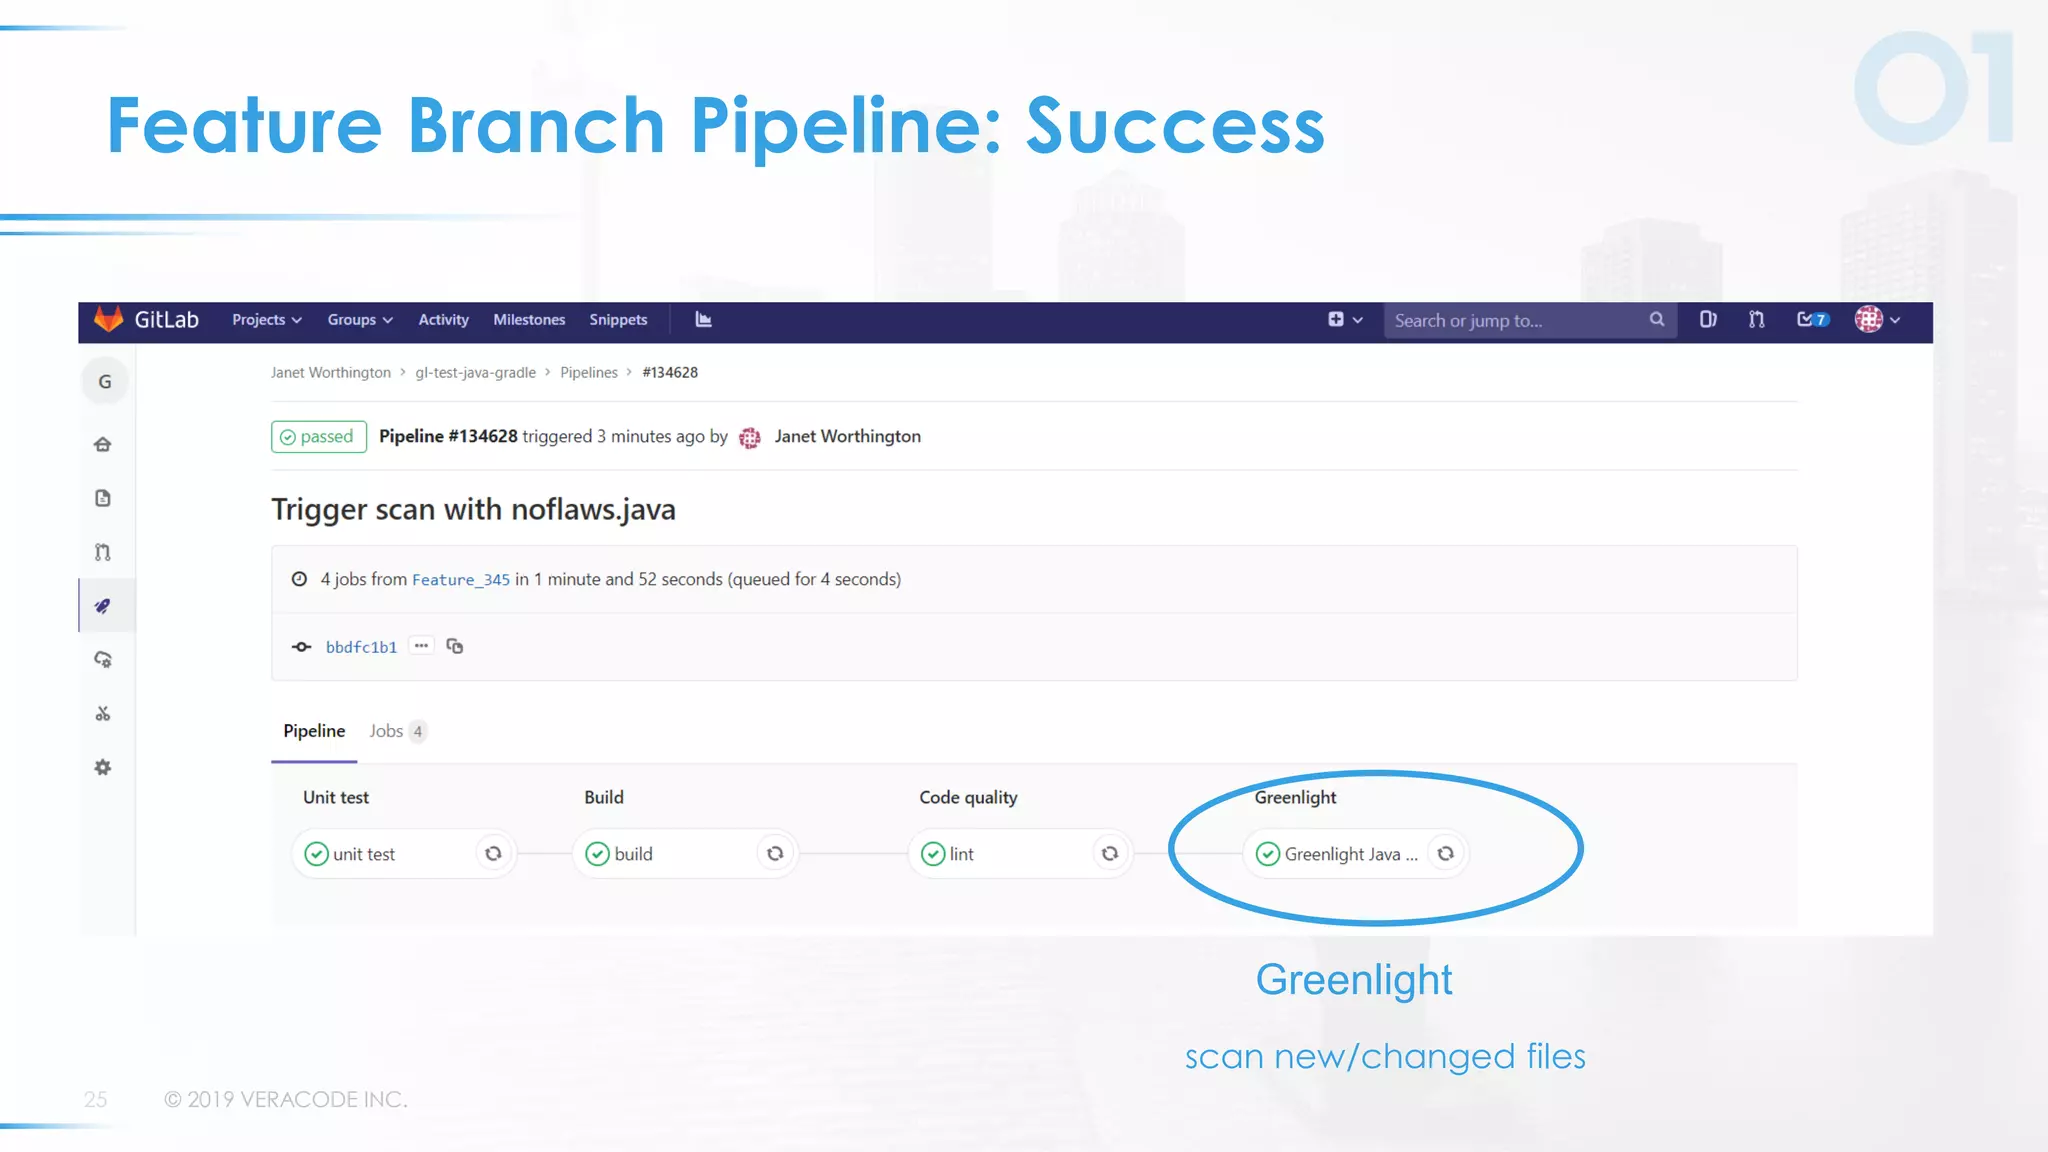2048x1152 pixels.
Task: Open the Settings gear in sidebar
Action: click(x=103, y=768)
